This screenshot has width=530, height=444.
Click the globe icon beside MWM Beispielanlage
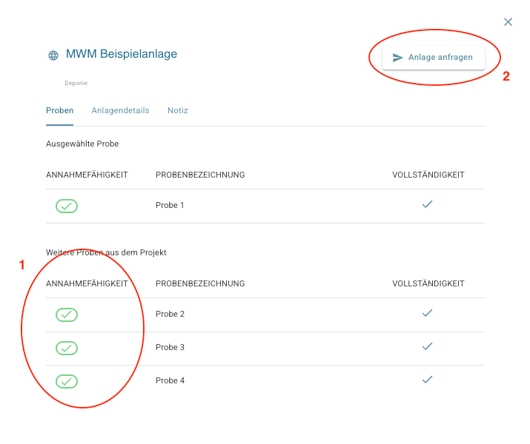pyautogui.click(x=53, y=55)
